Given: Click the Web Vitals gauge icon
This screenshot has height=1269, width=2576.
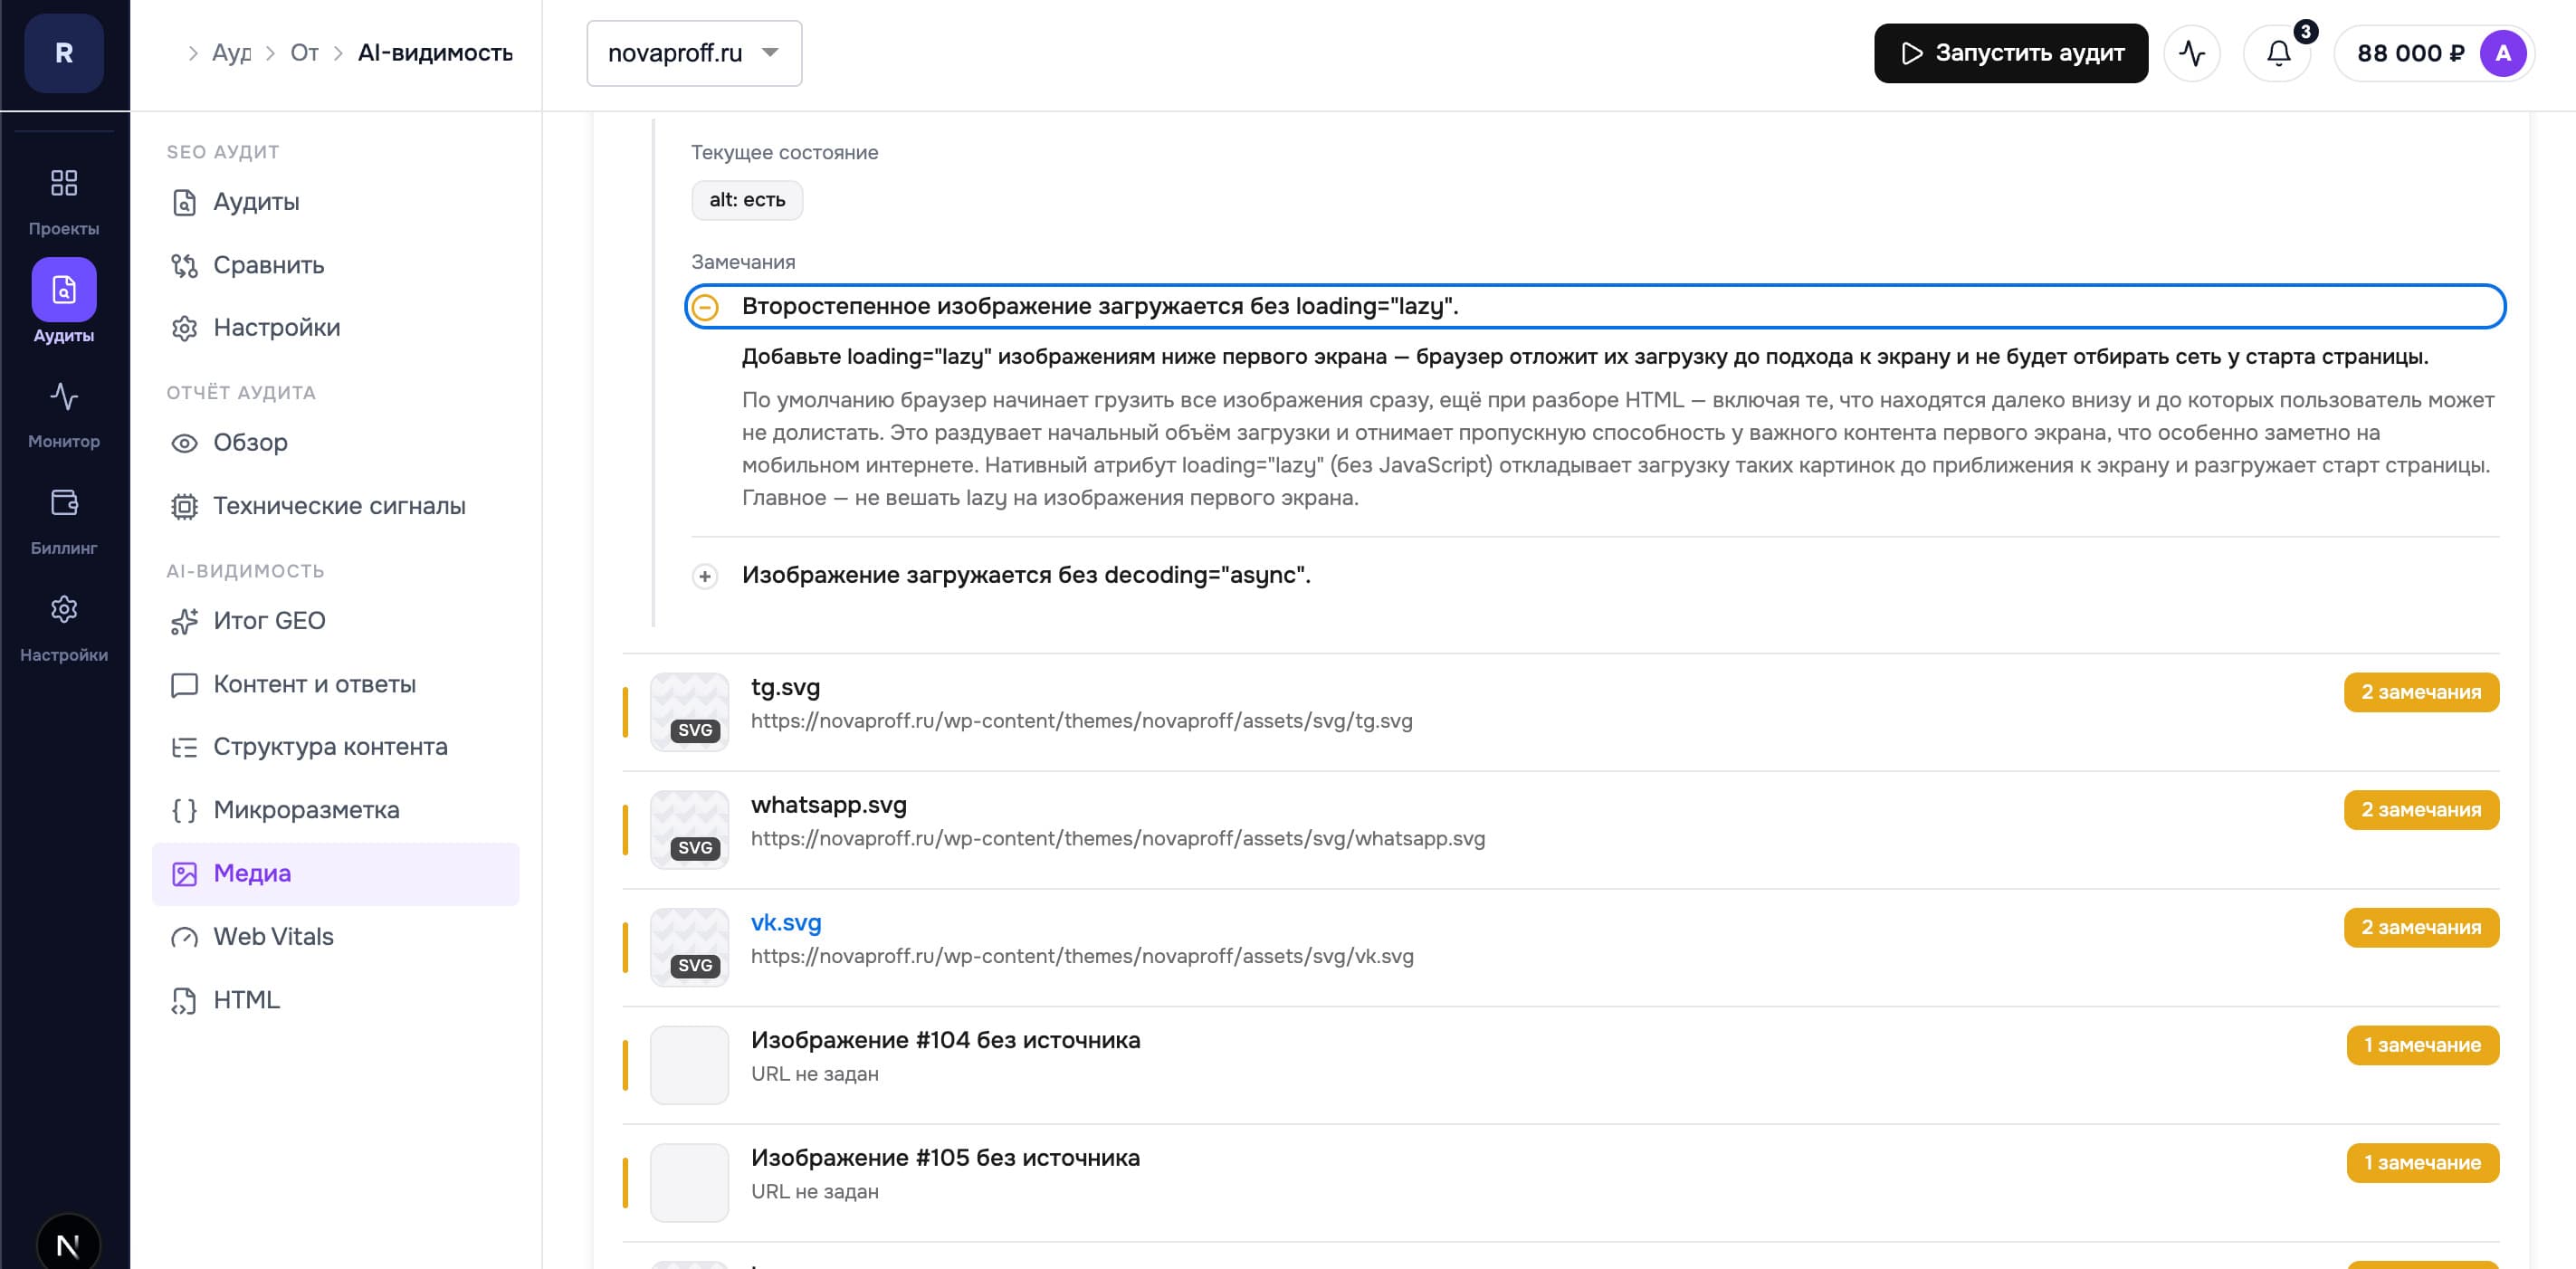Looking at the screenshot, I should [184, 937].
